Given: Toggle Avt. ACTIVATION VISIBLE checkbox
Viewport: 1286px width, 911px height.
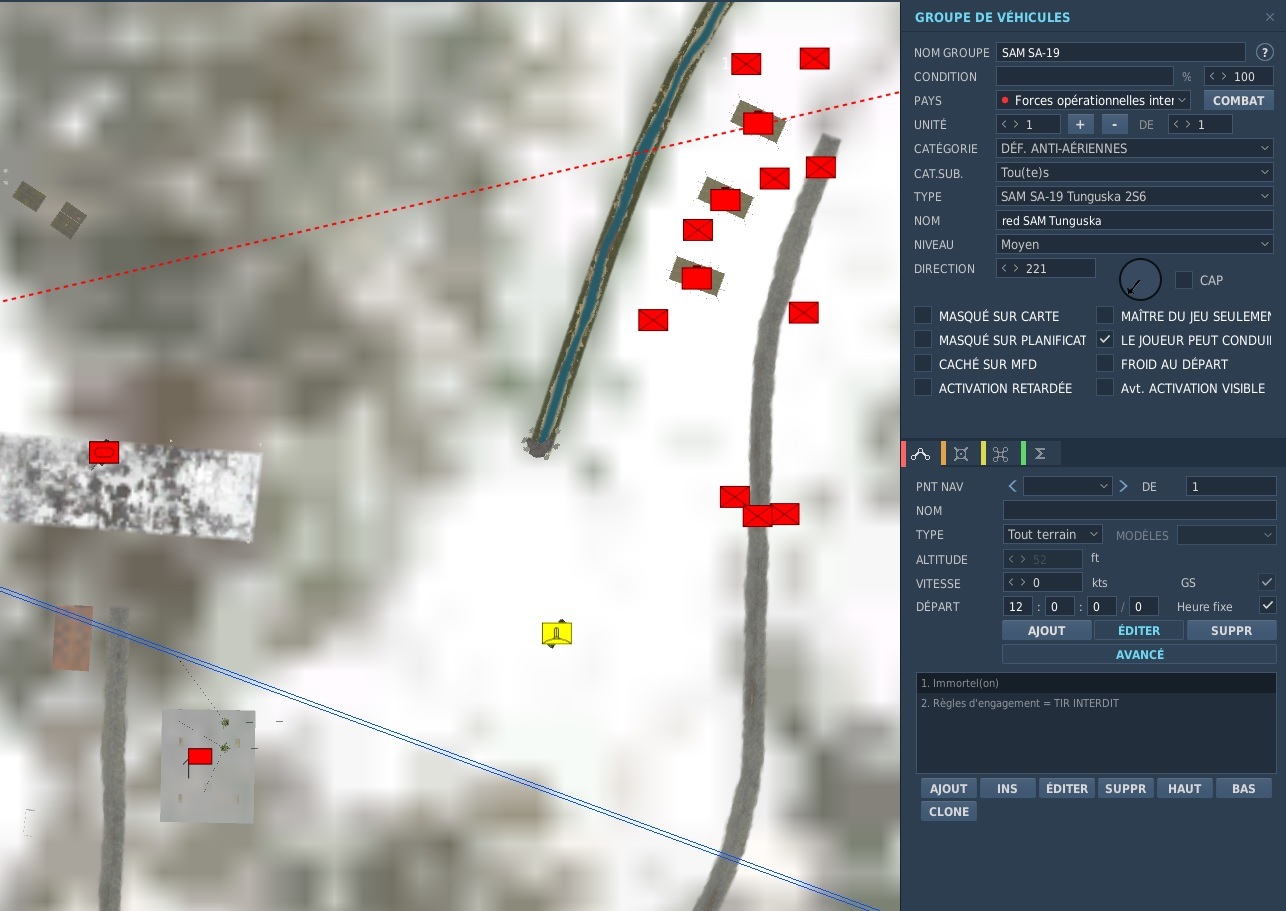Looking at the screenshot, I should point(1105,388).
